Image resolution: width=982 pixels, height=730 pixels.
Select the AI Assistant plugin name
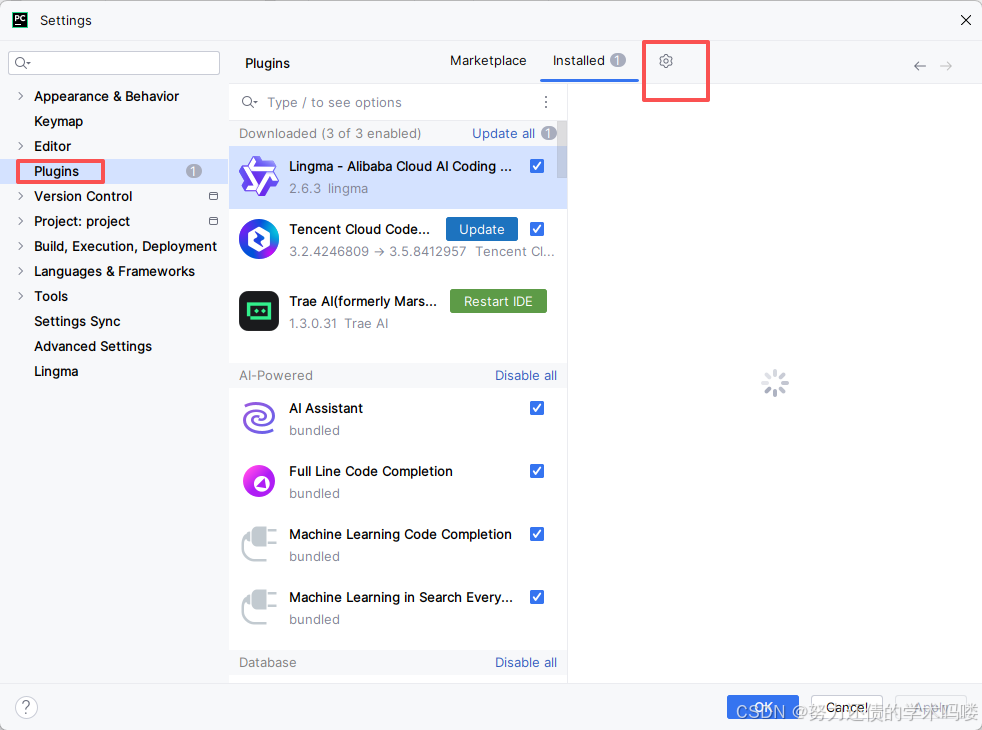[x=326, y=408]
